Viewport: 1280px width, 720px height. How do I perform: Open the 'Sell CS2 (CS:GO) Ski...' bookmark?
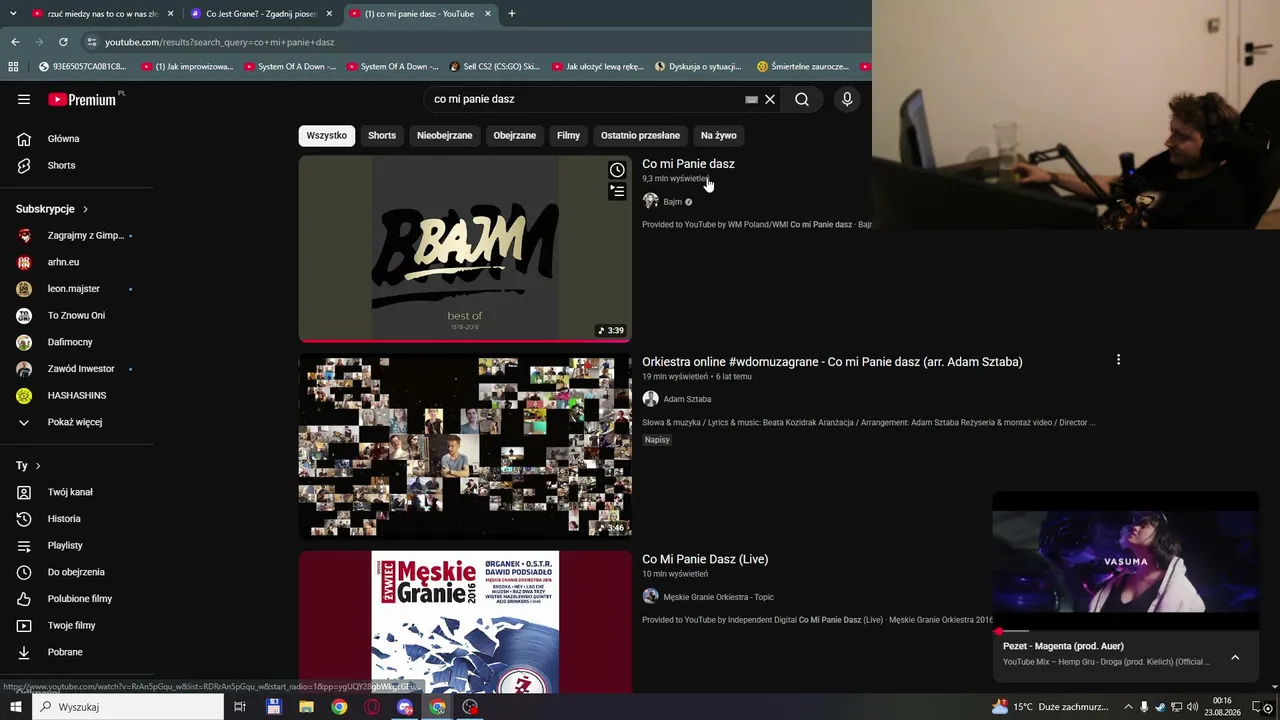click(x=495, y=67)
